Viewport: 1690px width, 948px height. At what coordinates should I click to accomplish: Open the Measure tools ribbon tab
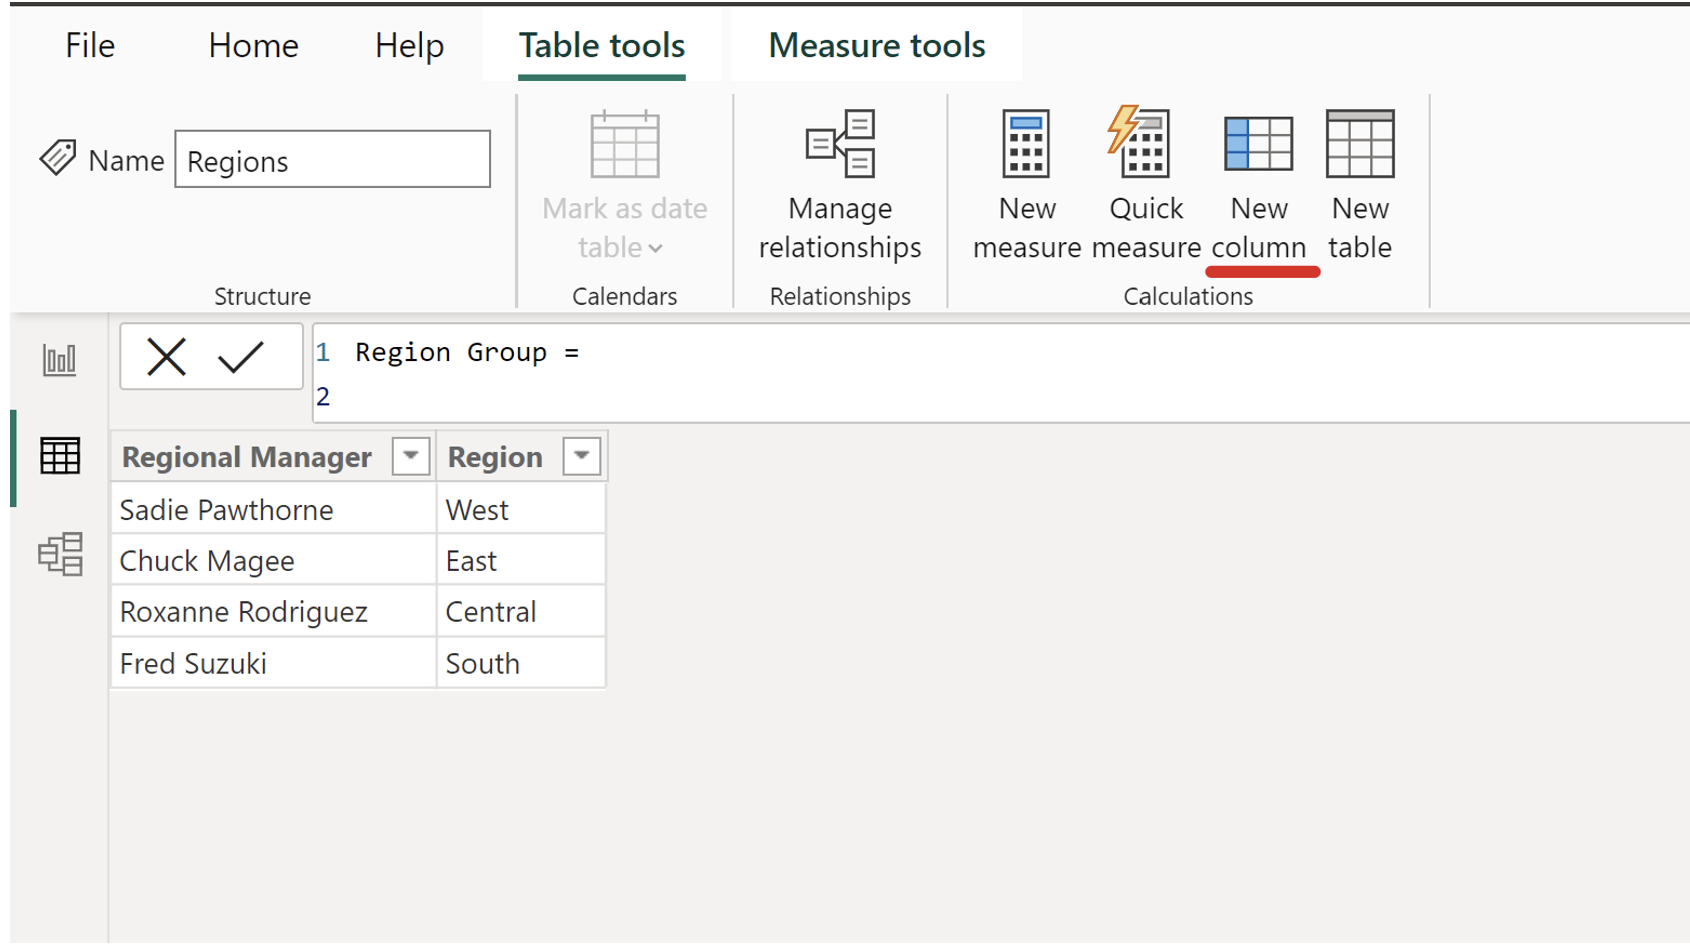tap(876, 45)
